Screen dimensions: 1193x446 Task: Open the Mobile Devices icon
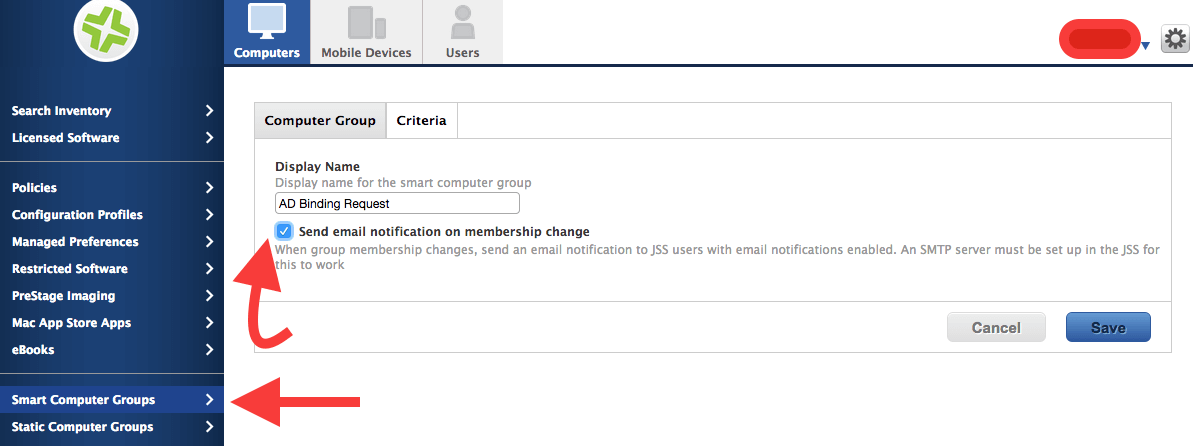click(x=366, y=22)
